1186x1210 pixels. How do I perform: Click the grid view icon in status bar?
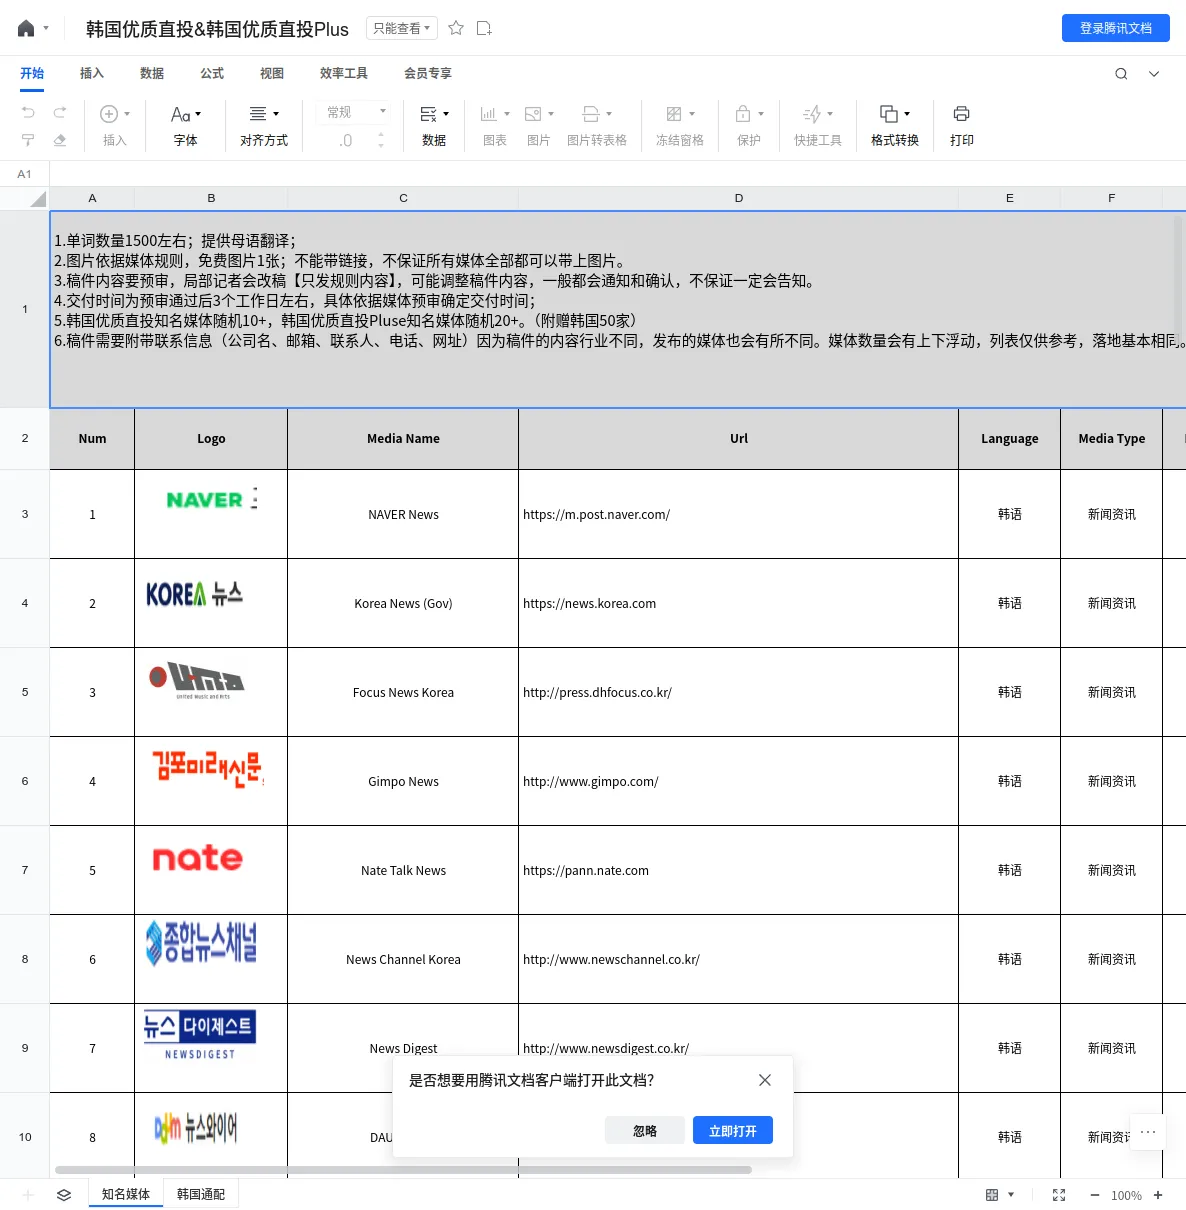[x=992, y=1195]
